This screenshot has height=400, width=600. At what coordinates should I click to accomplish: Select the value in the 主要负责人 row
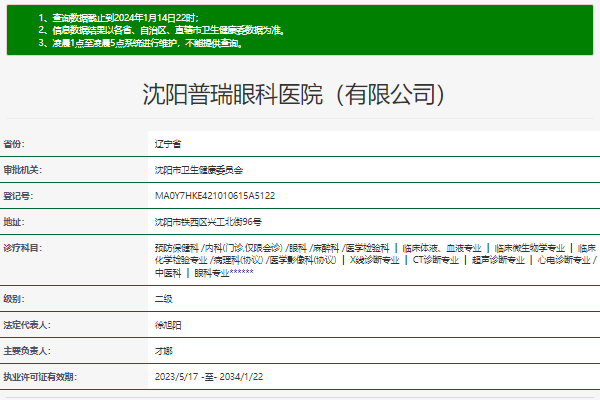coord(163,351)
